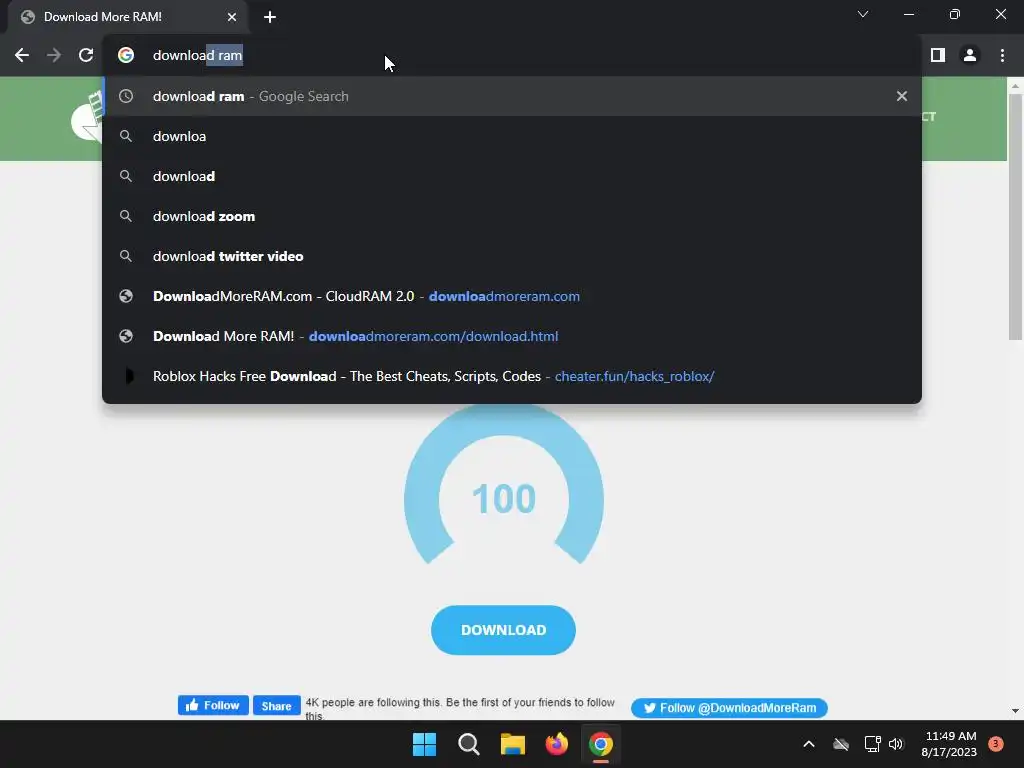Image resolution: width=1024 pixels, height=768 pixels.
Task: Click the greyed forward navigation arrow
Action: (x=54, y=56)
